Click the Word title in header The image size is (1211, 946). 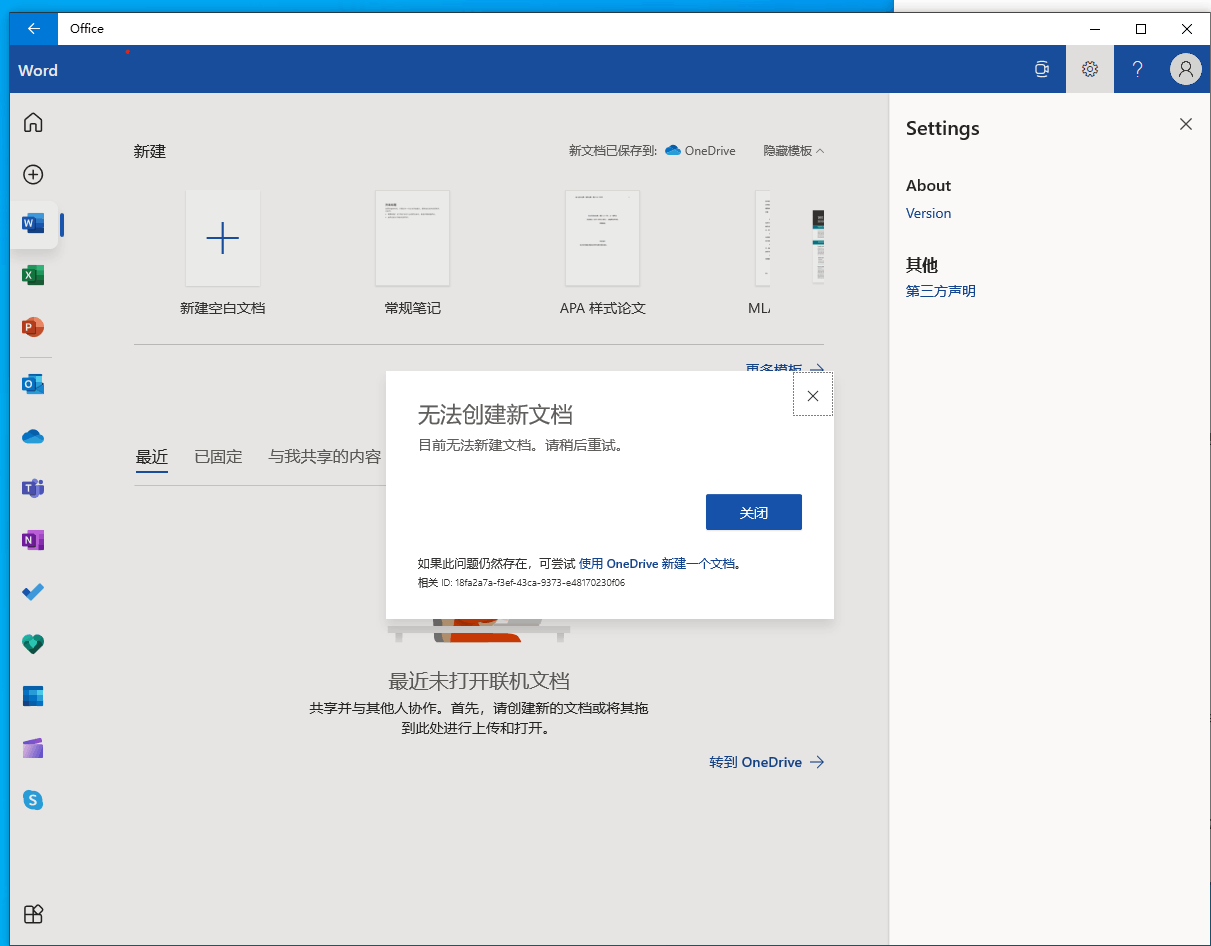pos(38,70)
